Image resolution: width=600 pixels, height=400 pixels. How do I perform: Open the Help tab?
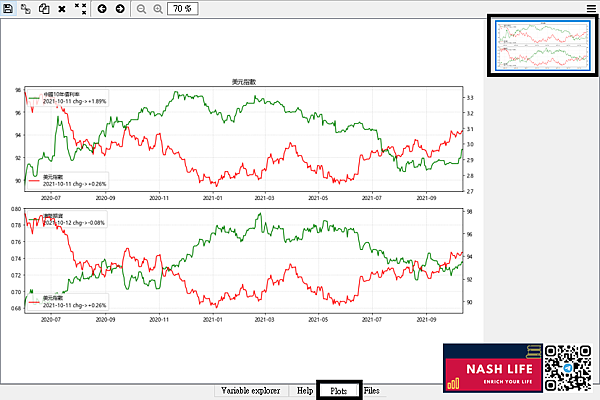click(305, 391)
